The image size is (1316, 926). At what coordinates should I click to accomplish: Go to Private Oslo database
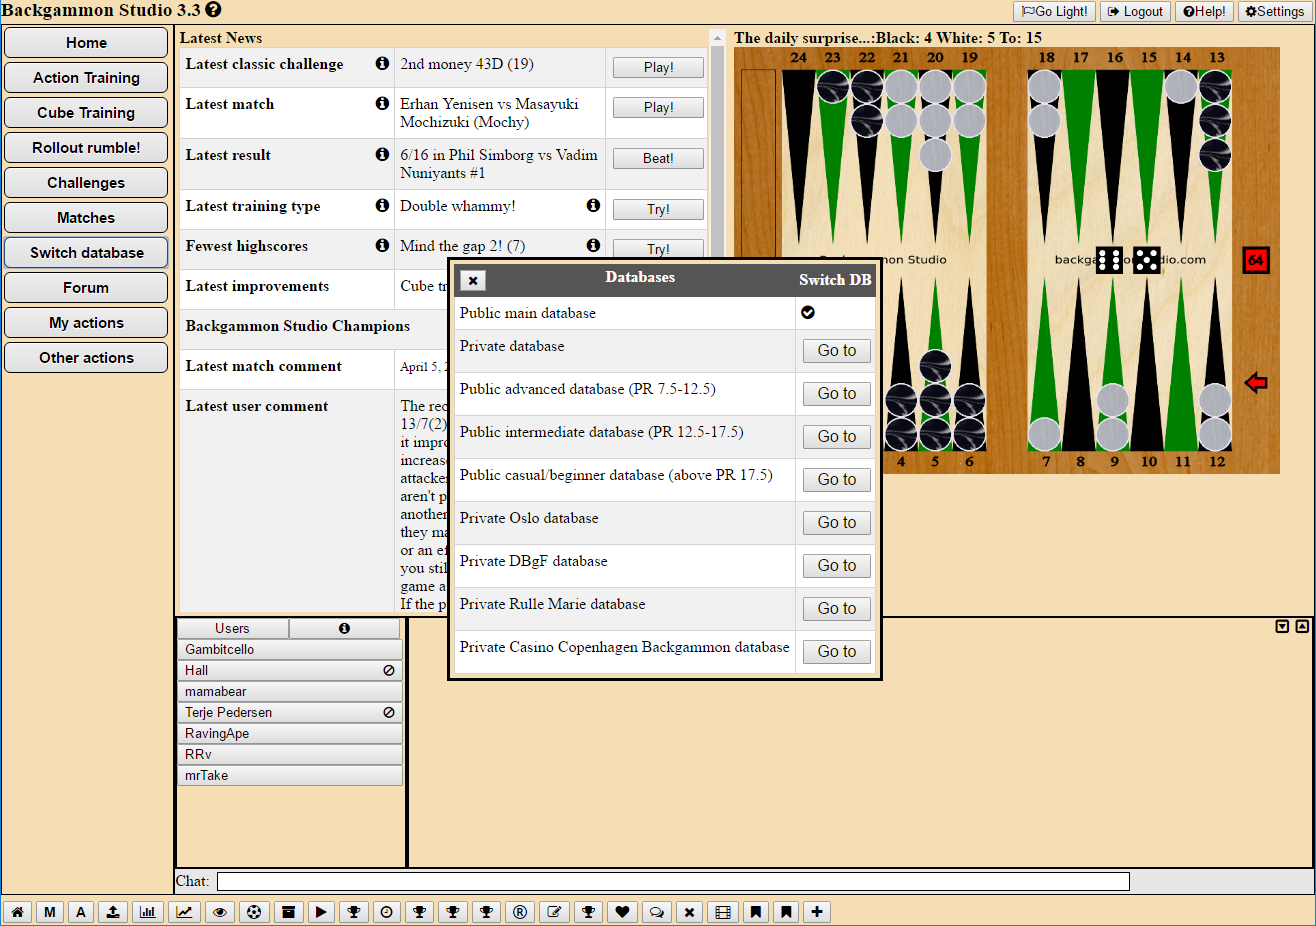click(837, 523)
